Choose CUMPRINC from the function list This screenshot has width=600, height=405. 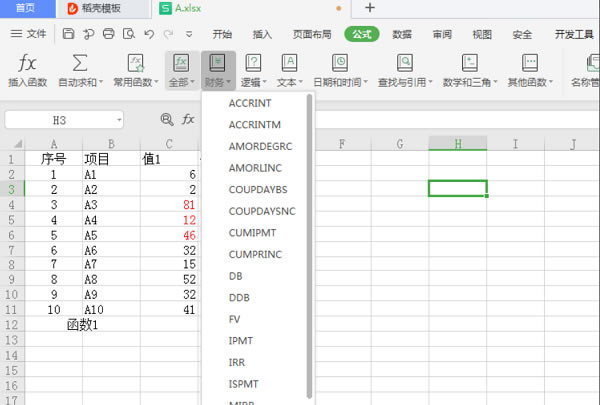(255, 255)
